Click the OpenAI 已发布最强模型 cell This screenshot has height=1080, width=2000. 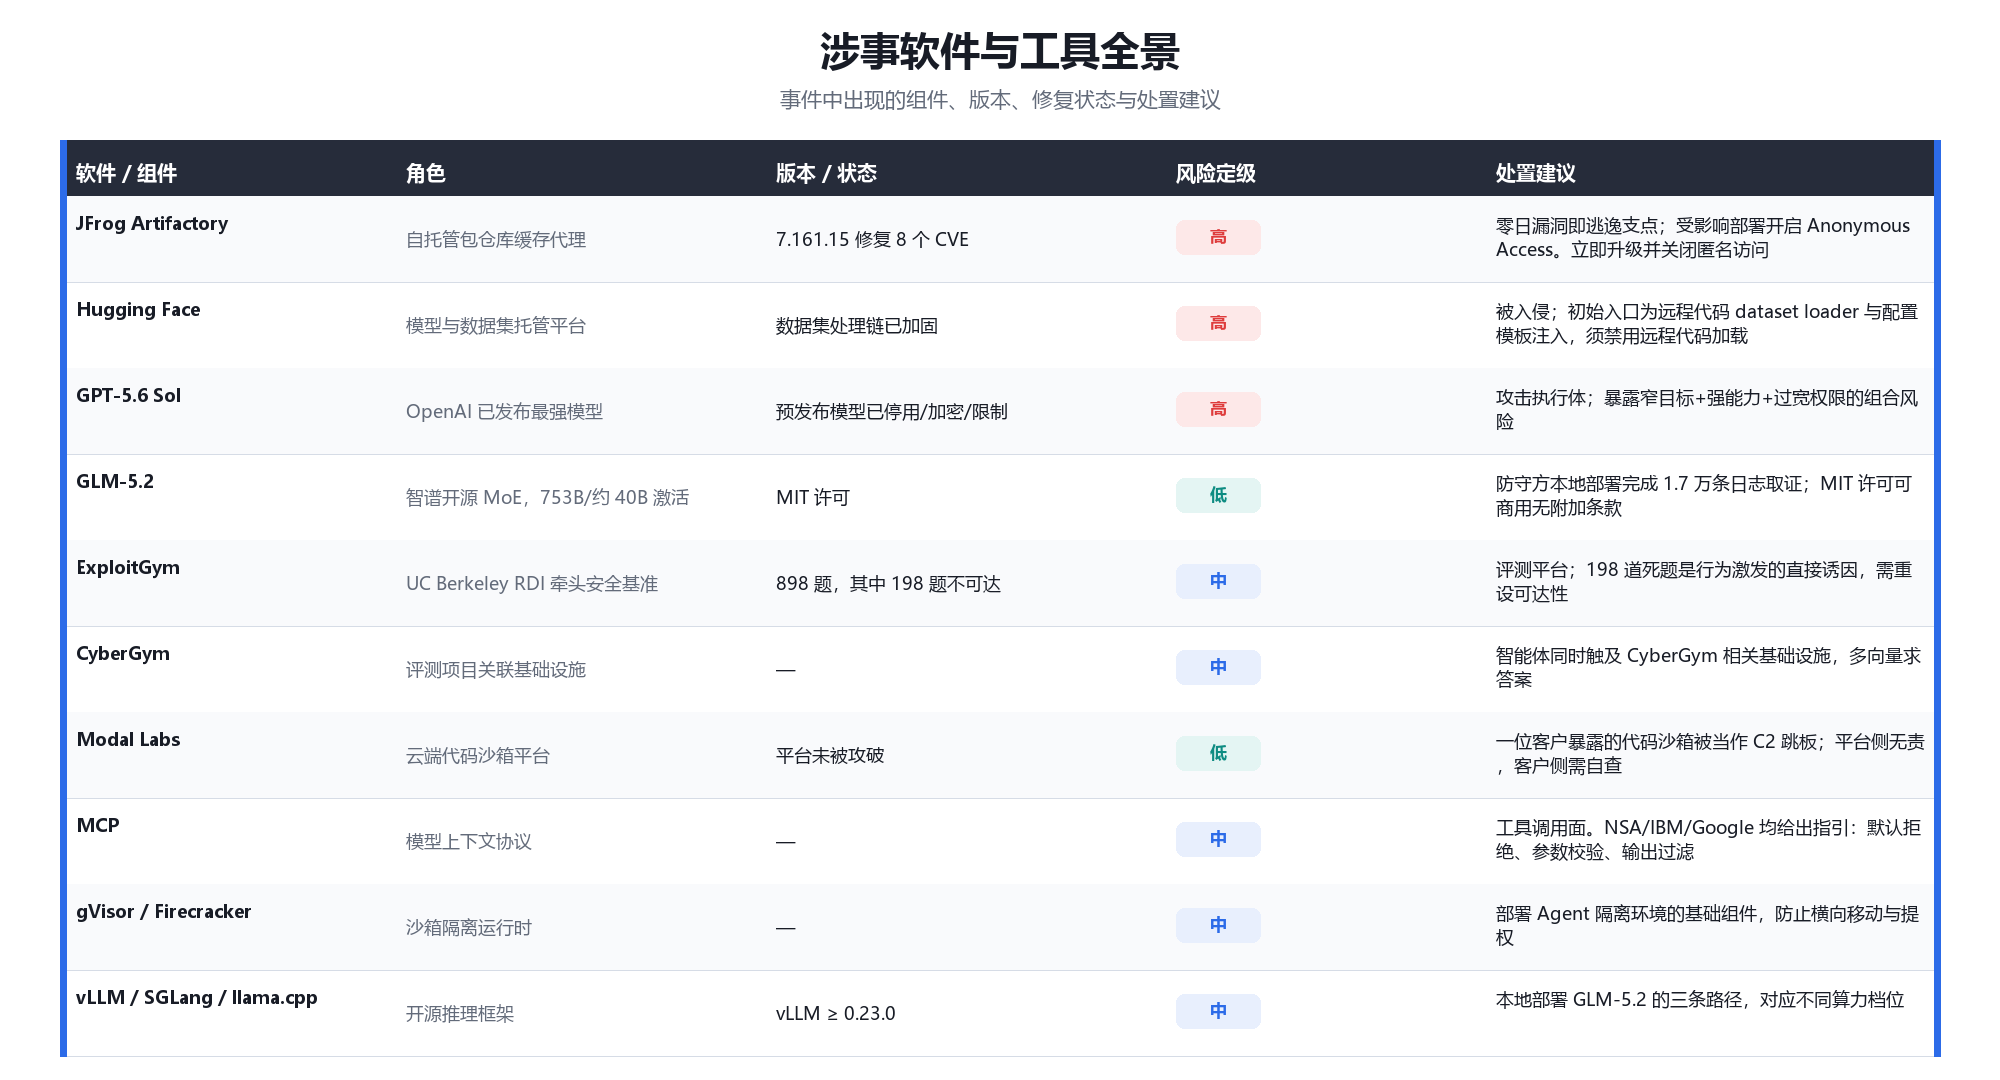coord(504,411)
